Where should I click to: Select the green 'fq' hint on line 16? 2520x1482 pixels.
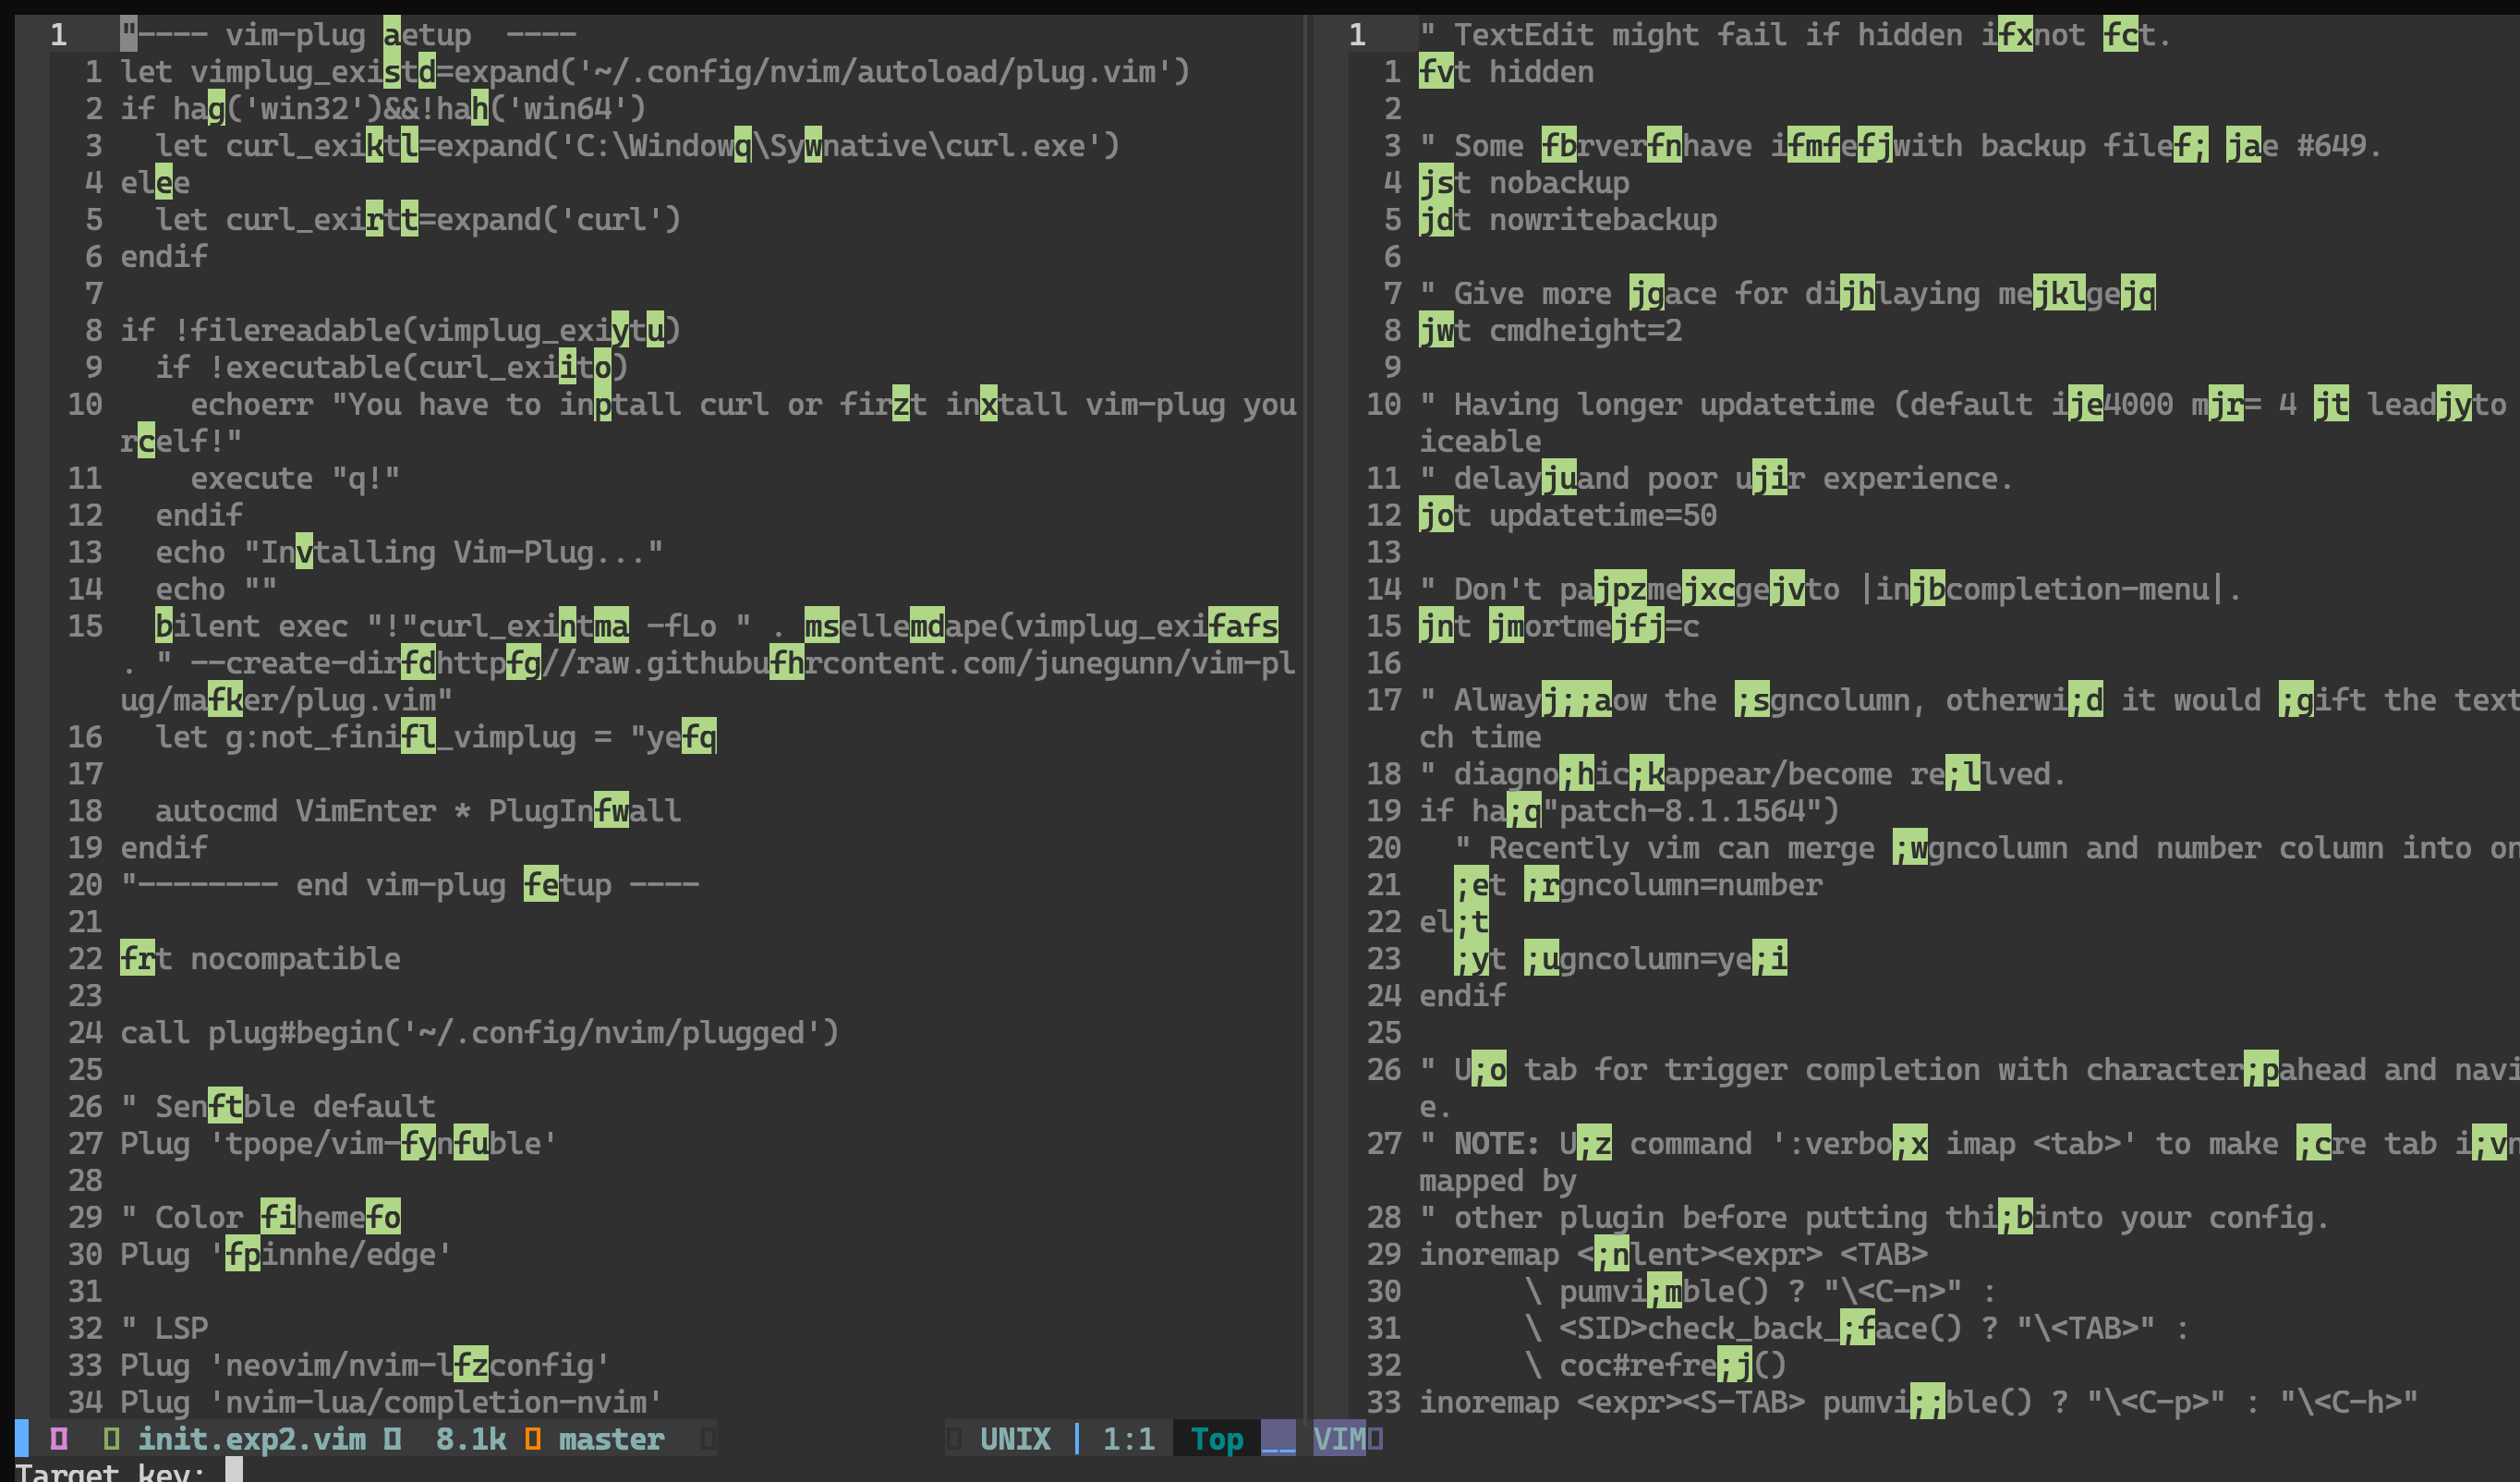(698, 737)
